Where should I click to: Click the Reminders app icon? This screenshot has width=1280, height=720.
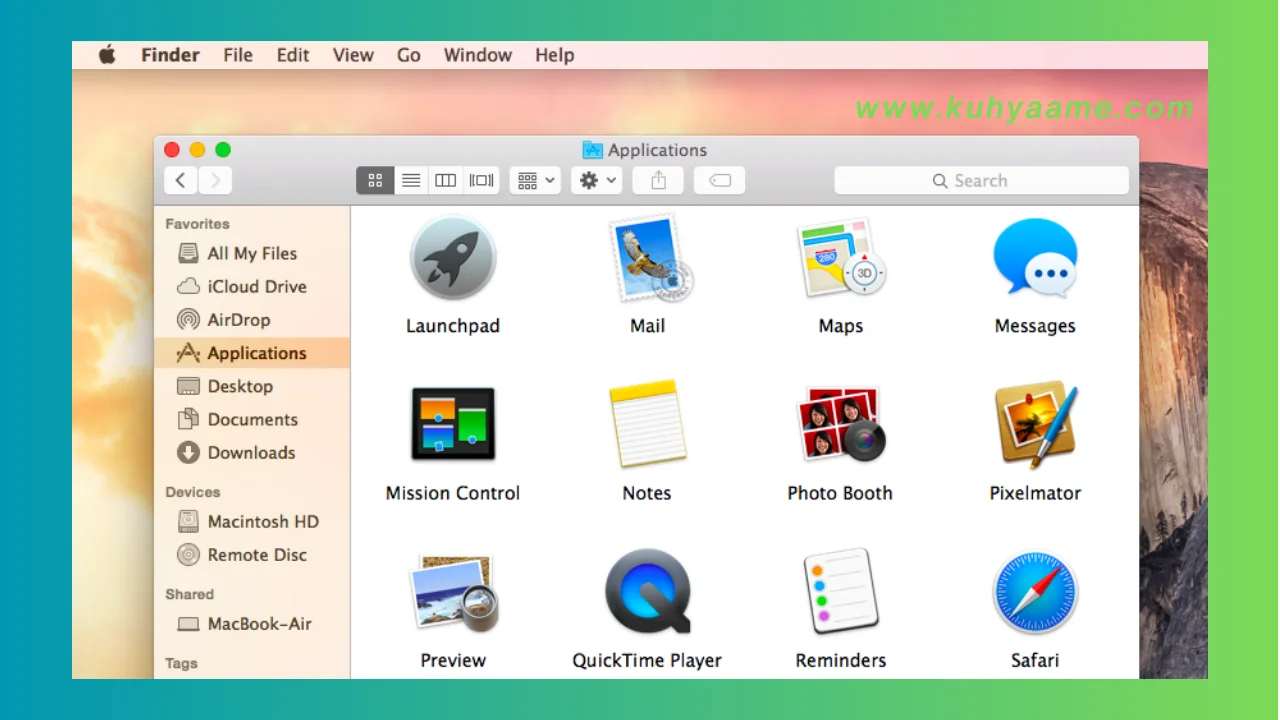click(841, 590)
